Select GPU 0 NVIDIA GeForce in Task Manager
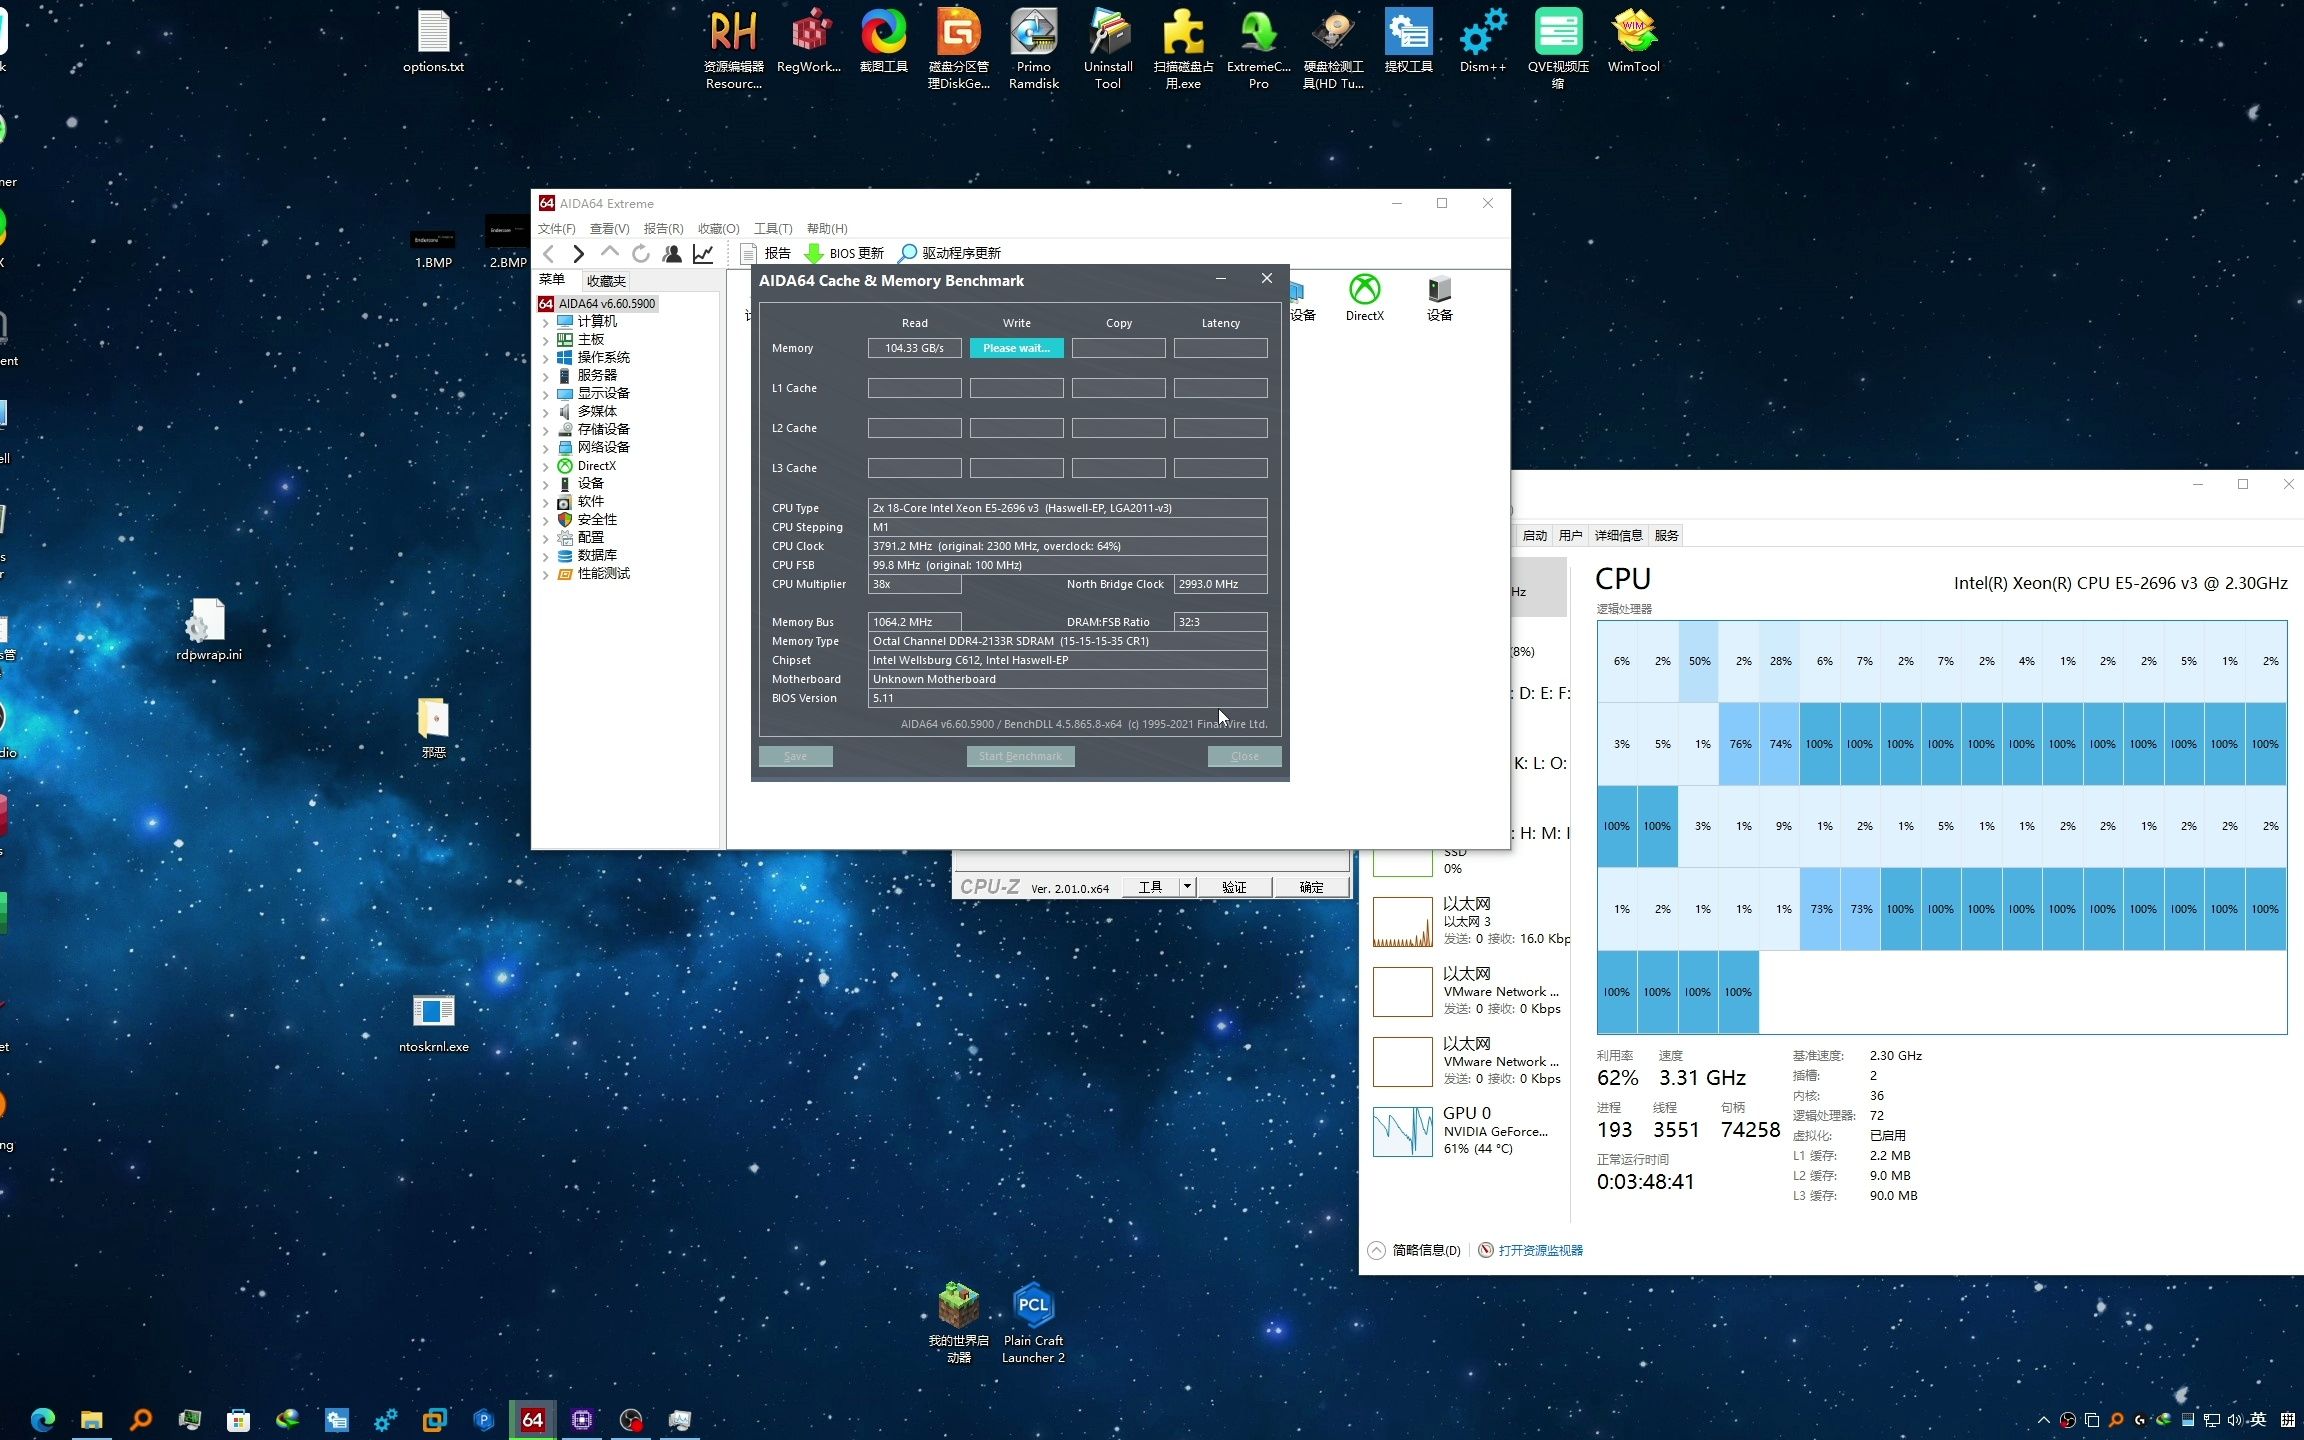 pos(1470,1131)
